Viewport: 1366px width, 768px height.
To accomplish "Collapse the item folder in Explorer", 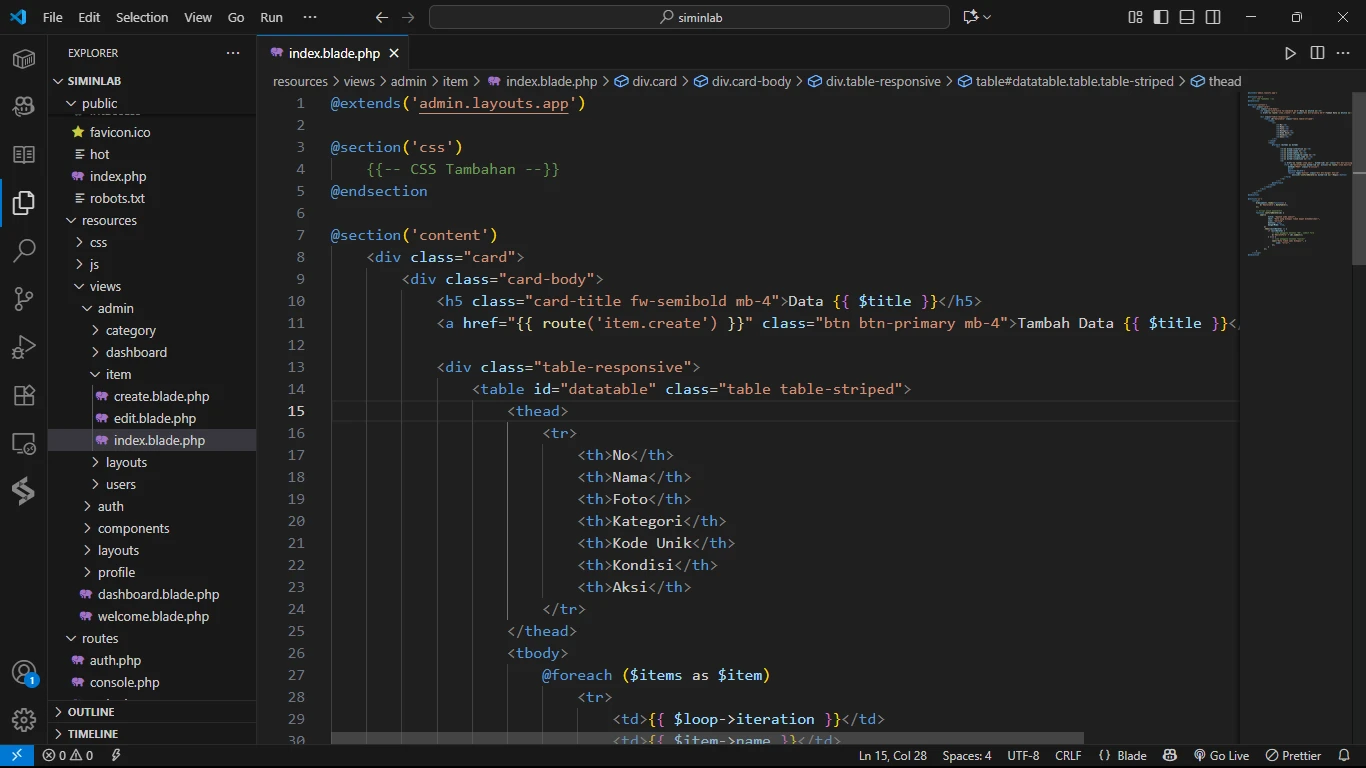I will pyautogui.click(x=118, y=374).
